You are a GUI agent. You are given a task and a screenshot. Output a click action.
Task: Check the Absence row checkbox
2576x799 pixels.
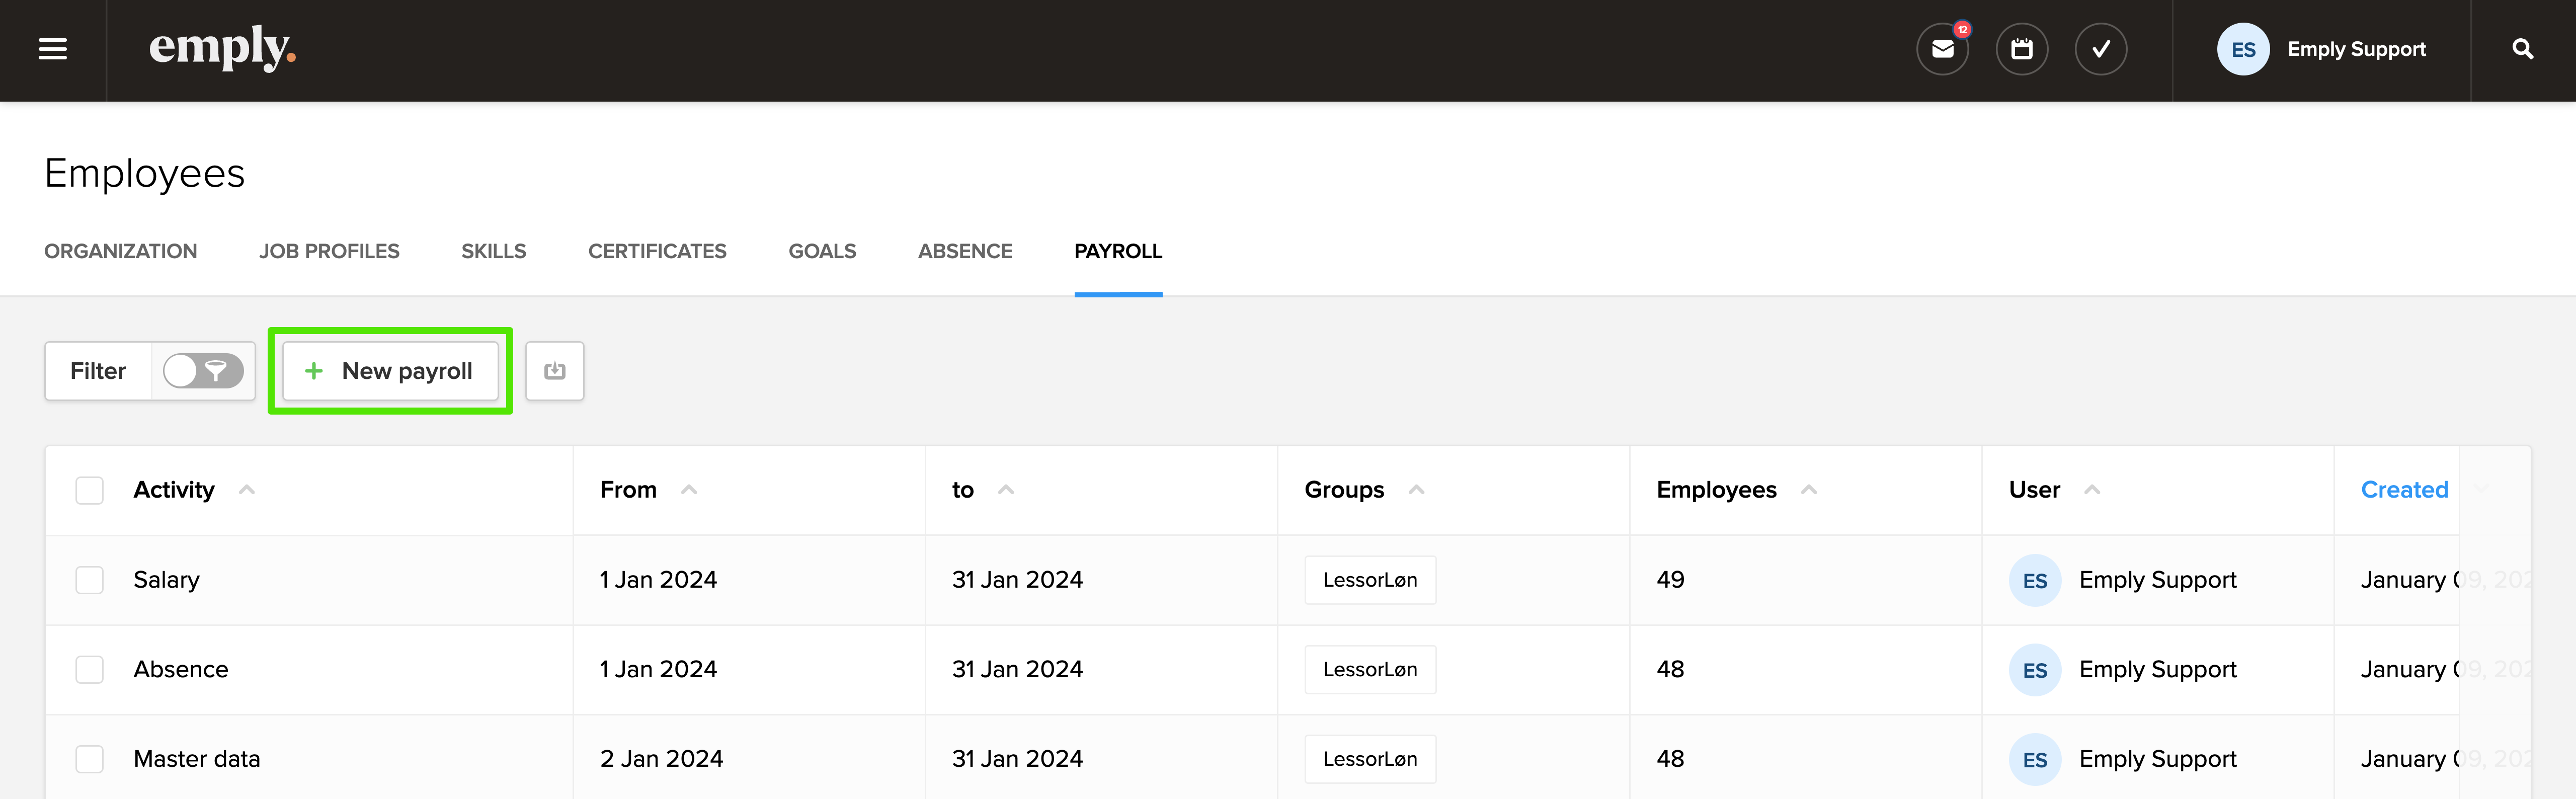90,669
